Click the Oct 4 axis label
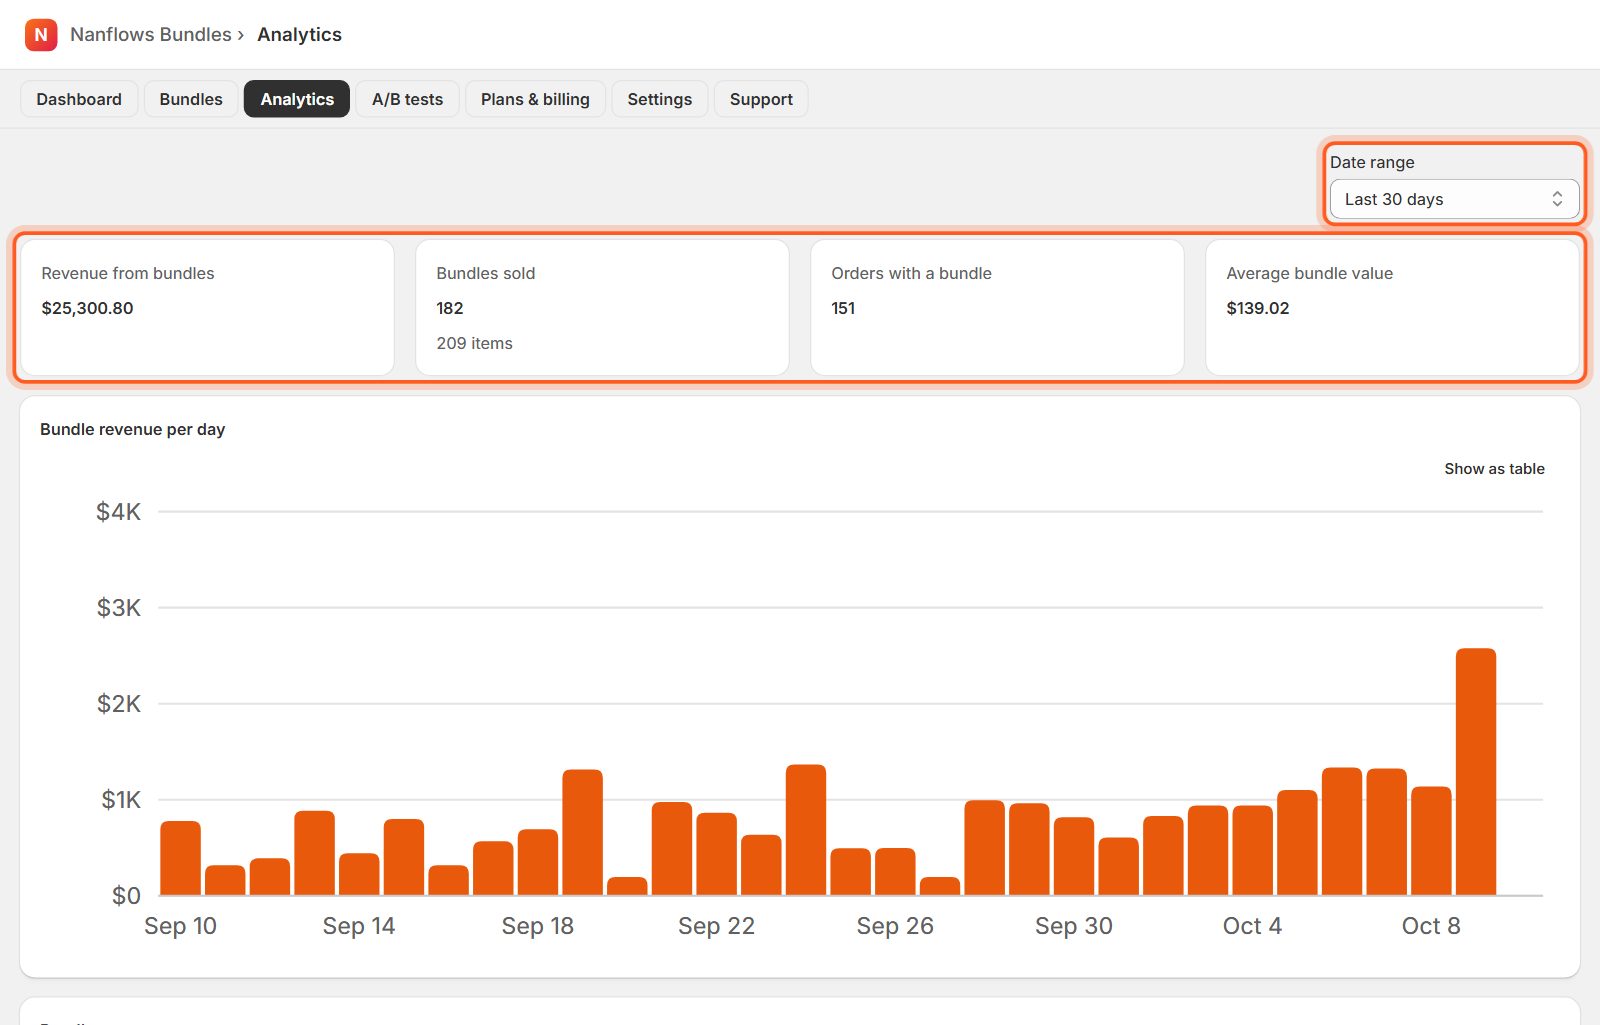 click(1252, 926)
